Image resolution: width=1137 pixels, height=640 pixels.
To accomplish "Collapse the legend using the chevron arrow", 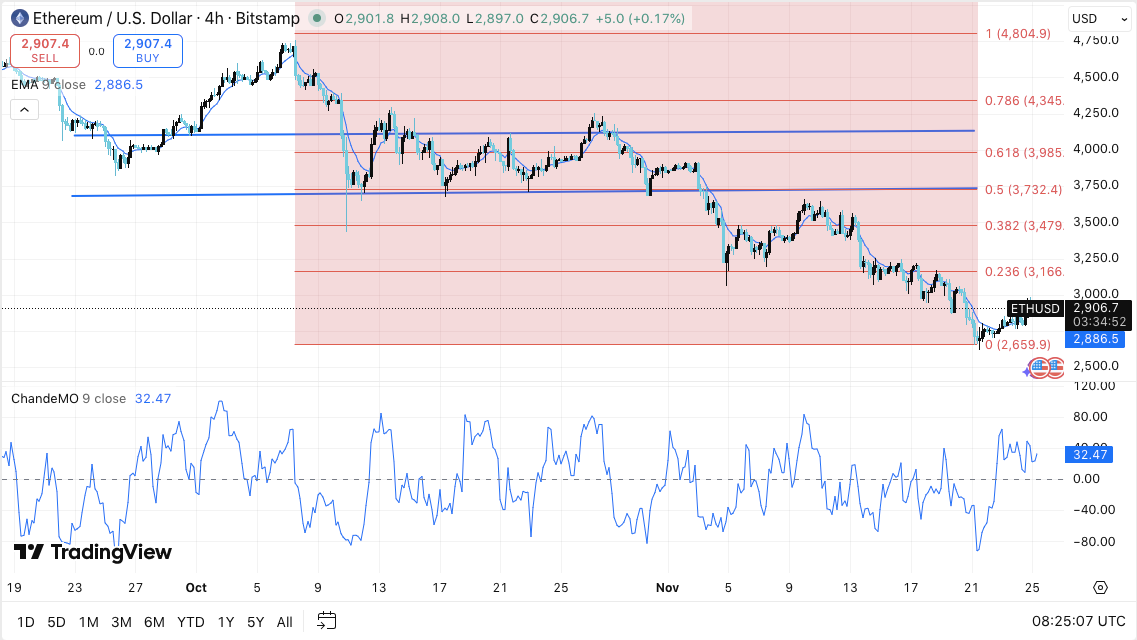I will click(23, 109).
